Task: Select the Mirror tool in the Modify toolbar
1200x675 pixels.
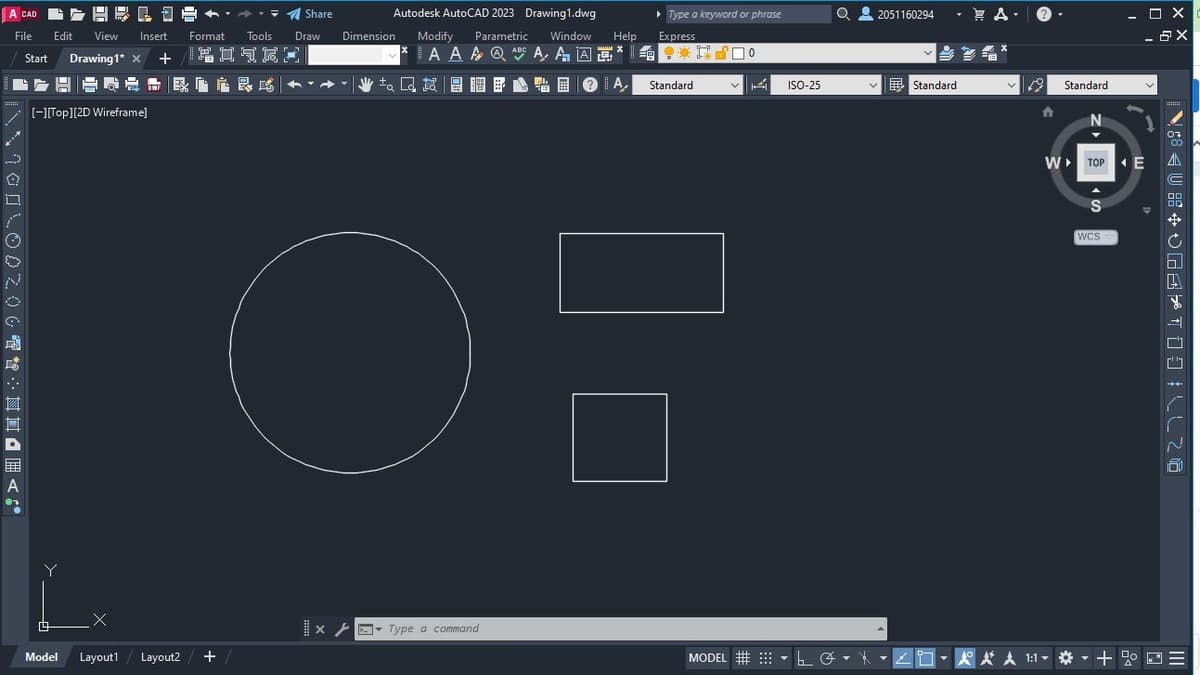Action: coord(1176,160)
